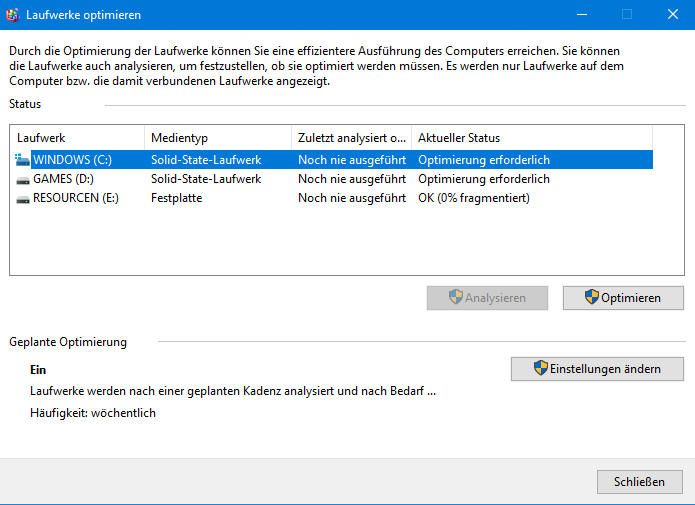
Task: Click the Aktueller Status column header
Action: pos(532,138)
